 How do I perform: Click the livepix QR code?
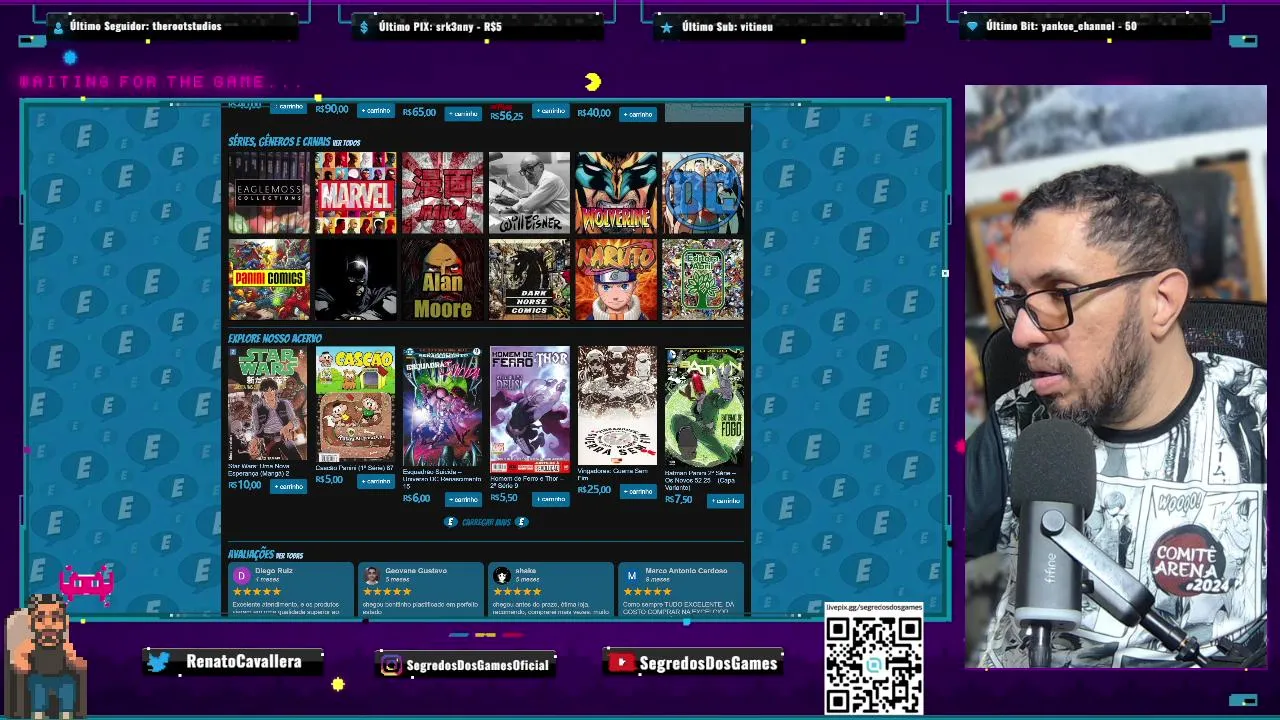point(873,664)
